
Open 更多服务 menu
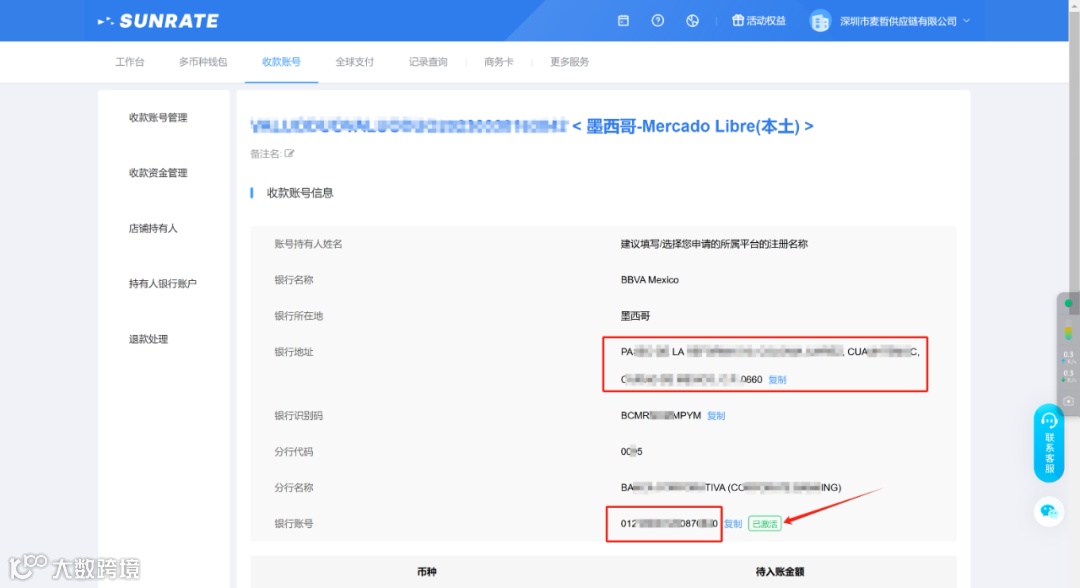pos(569,62)
